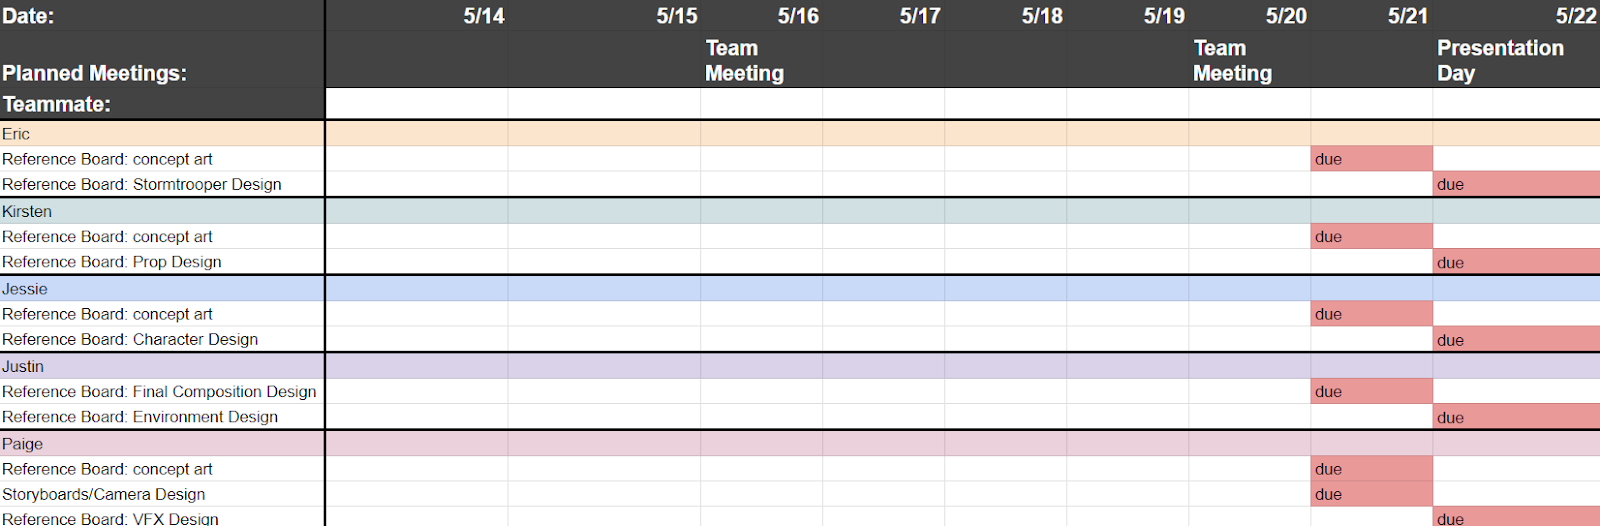Select the due cell for Environment Design
Viewport: 1600px width, 526px height.
tap(1515, 417)
